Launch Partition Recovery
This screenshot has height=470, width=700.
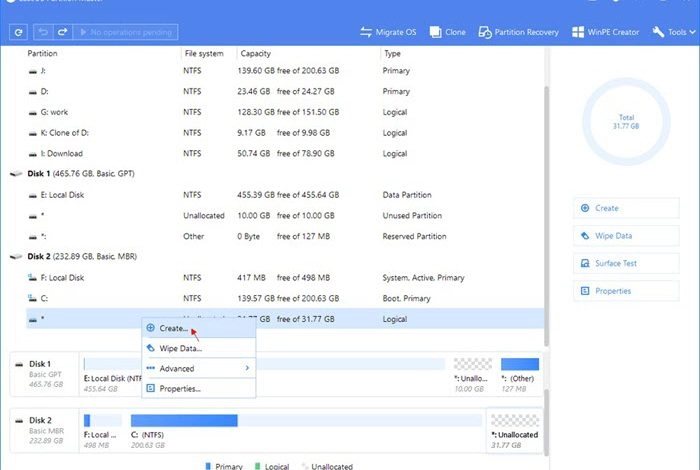point(518,32)
